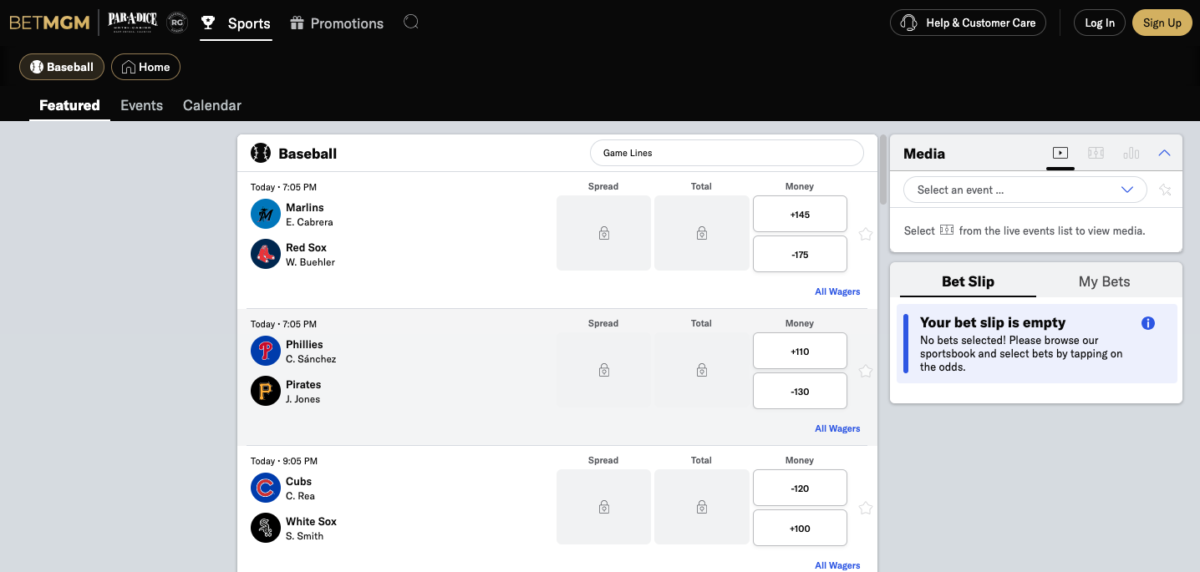The width and height of the screenshot is (1200, 572).
Task: Click the locked Marlins spread cell
Action: coord(604,233)
